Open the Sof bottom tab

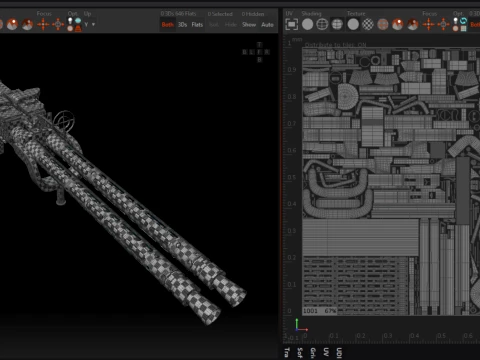point(300,352)
